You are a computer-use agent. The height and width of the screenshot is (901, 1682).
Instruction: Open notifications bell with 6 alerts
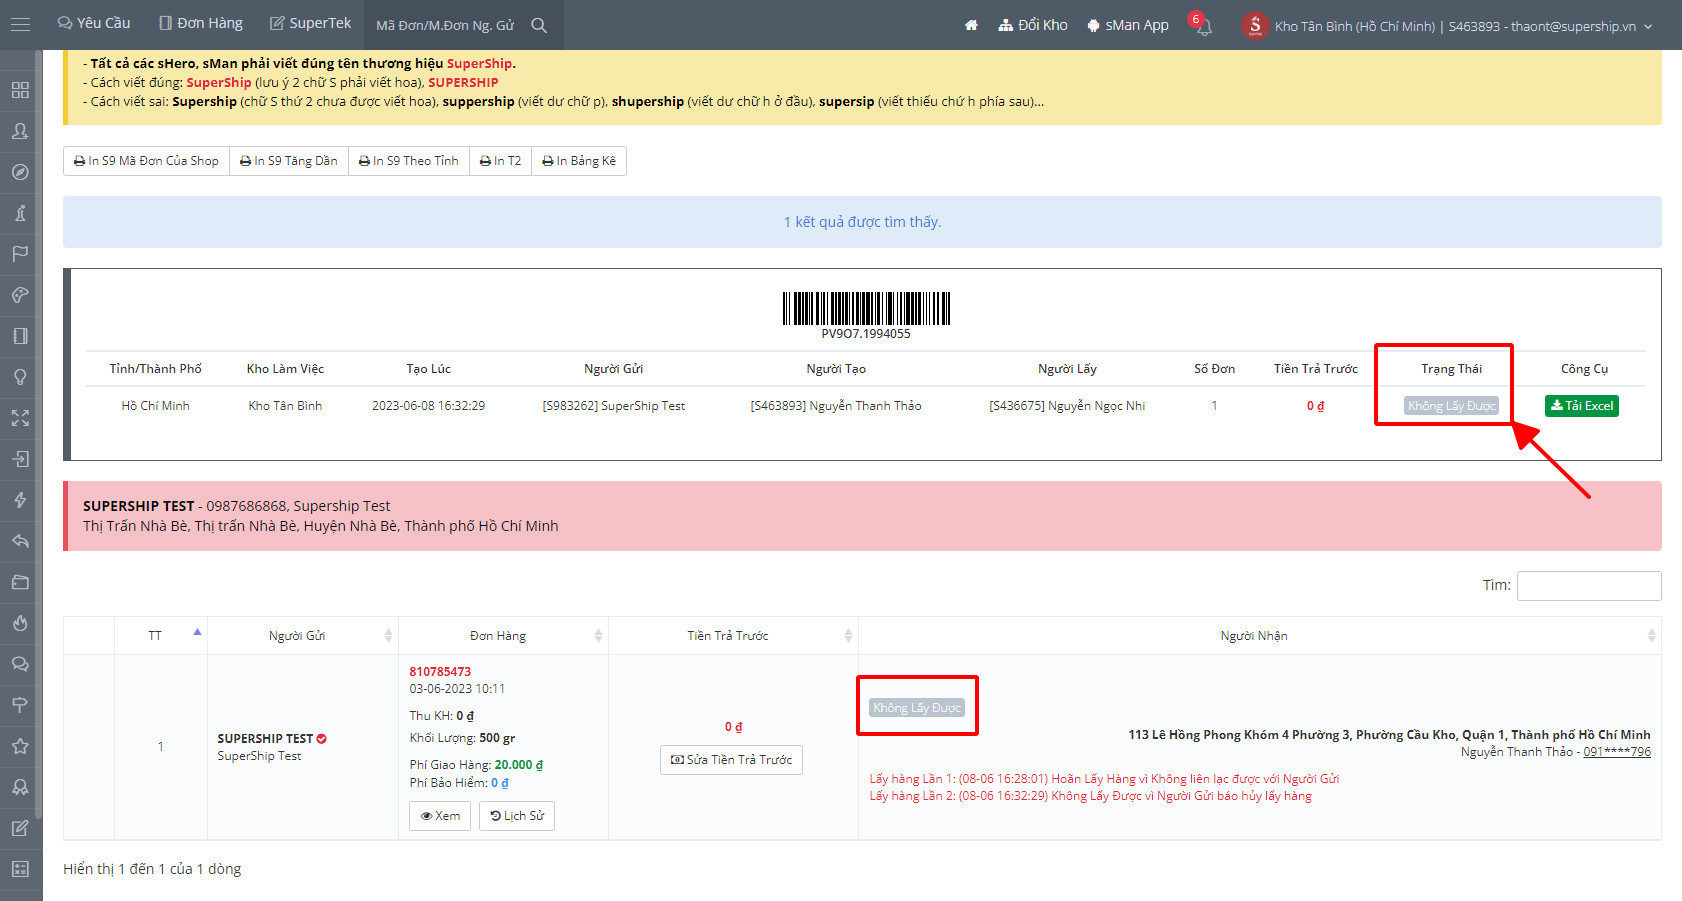pyautogui.click(x=1203, y=25)
